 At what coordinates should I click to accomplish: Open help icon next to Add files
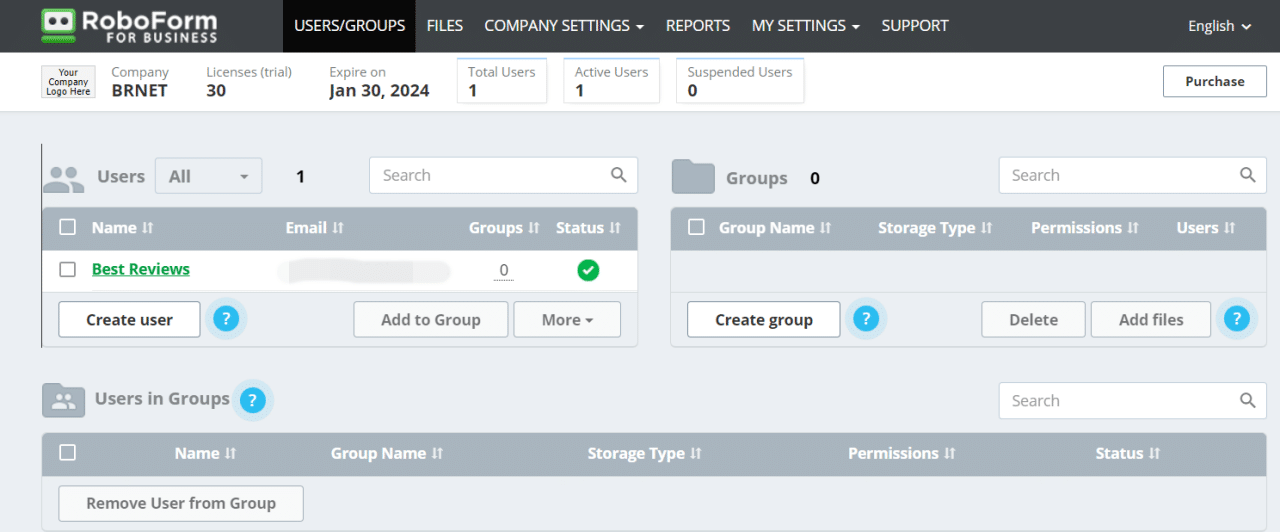coord(1237,319)
